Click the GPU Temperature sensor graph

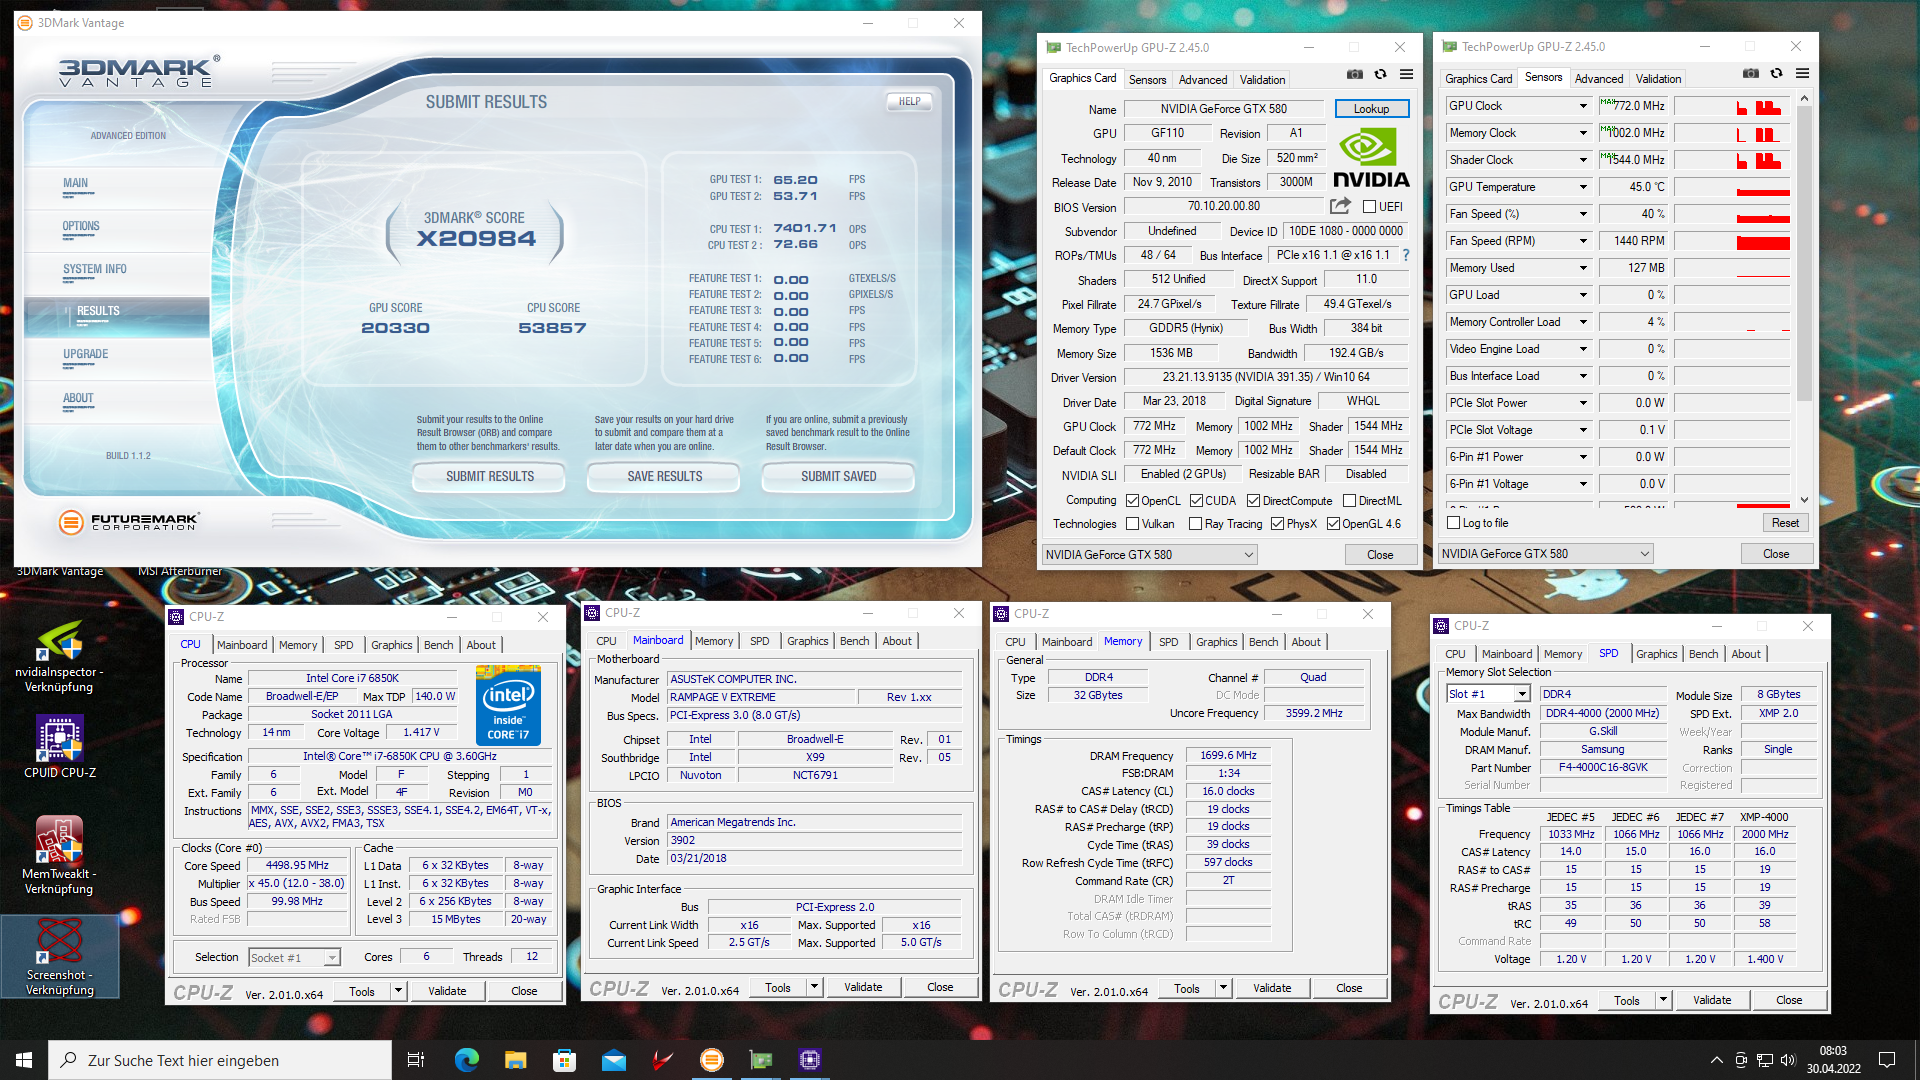pos(1733,187)
